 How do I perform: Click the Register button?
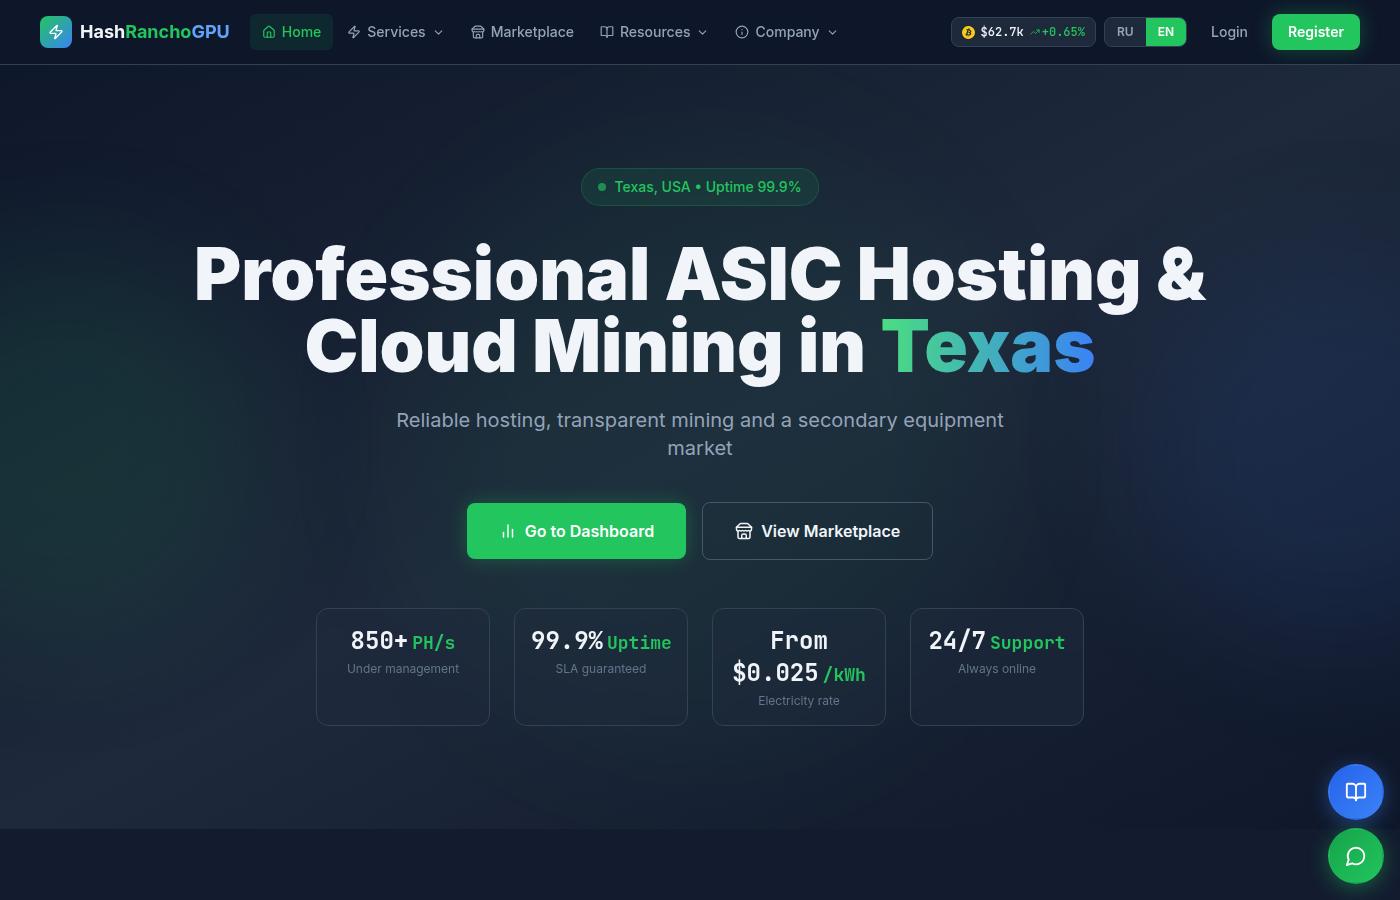click(x=1316, y=32)
